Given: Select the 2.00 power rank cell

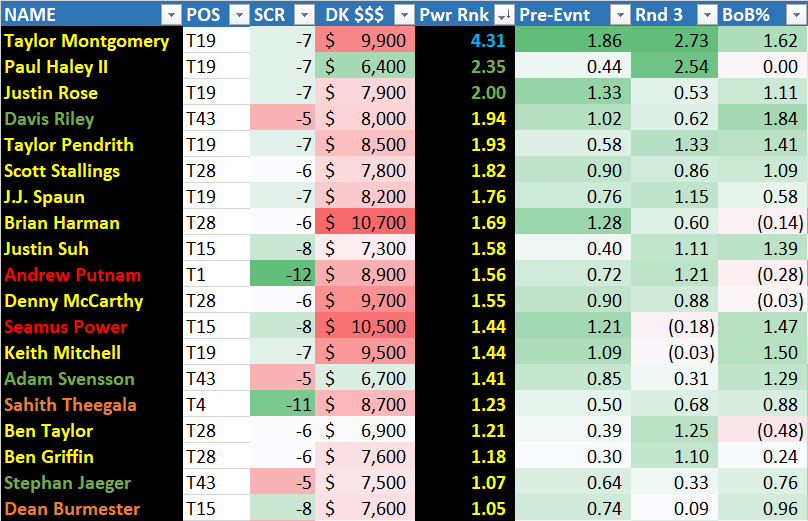Looking at the screenshot, I should 465,92.
